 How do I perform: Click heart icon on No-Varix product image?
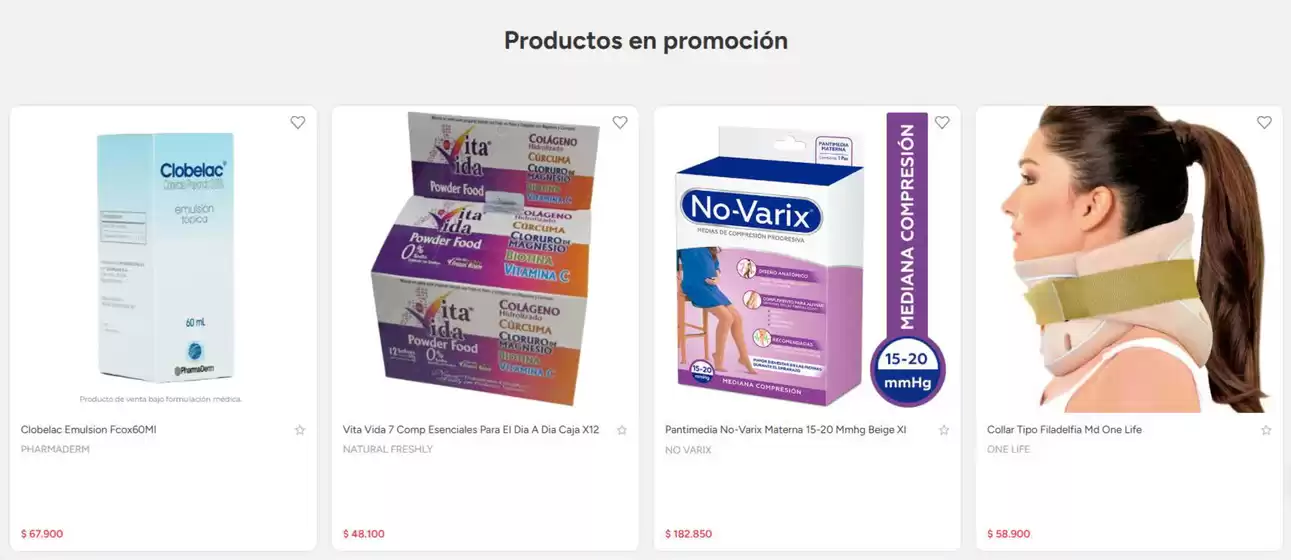point(942,122)
